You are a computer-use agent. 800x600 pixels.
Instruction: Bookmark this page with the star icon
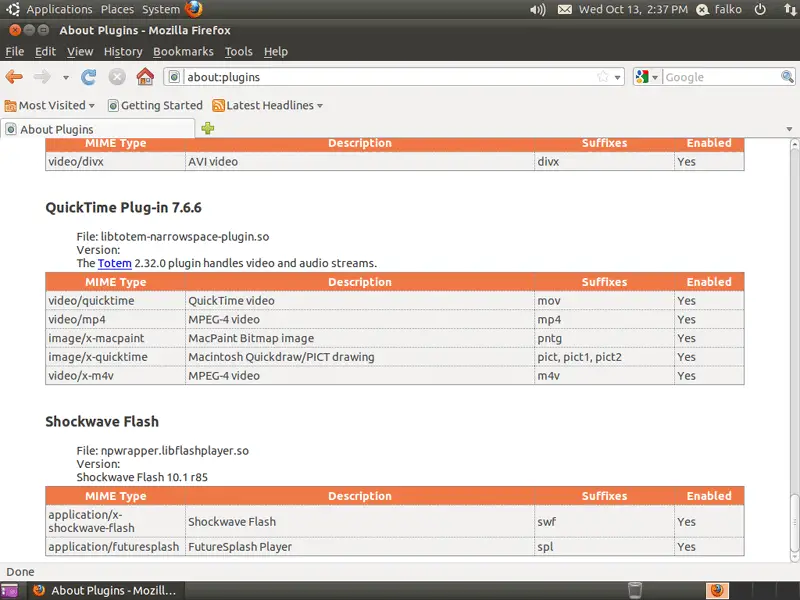click(603, 77)
